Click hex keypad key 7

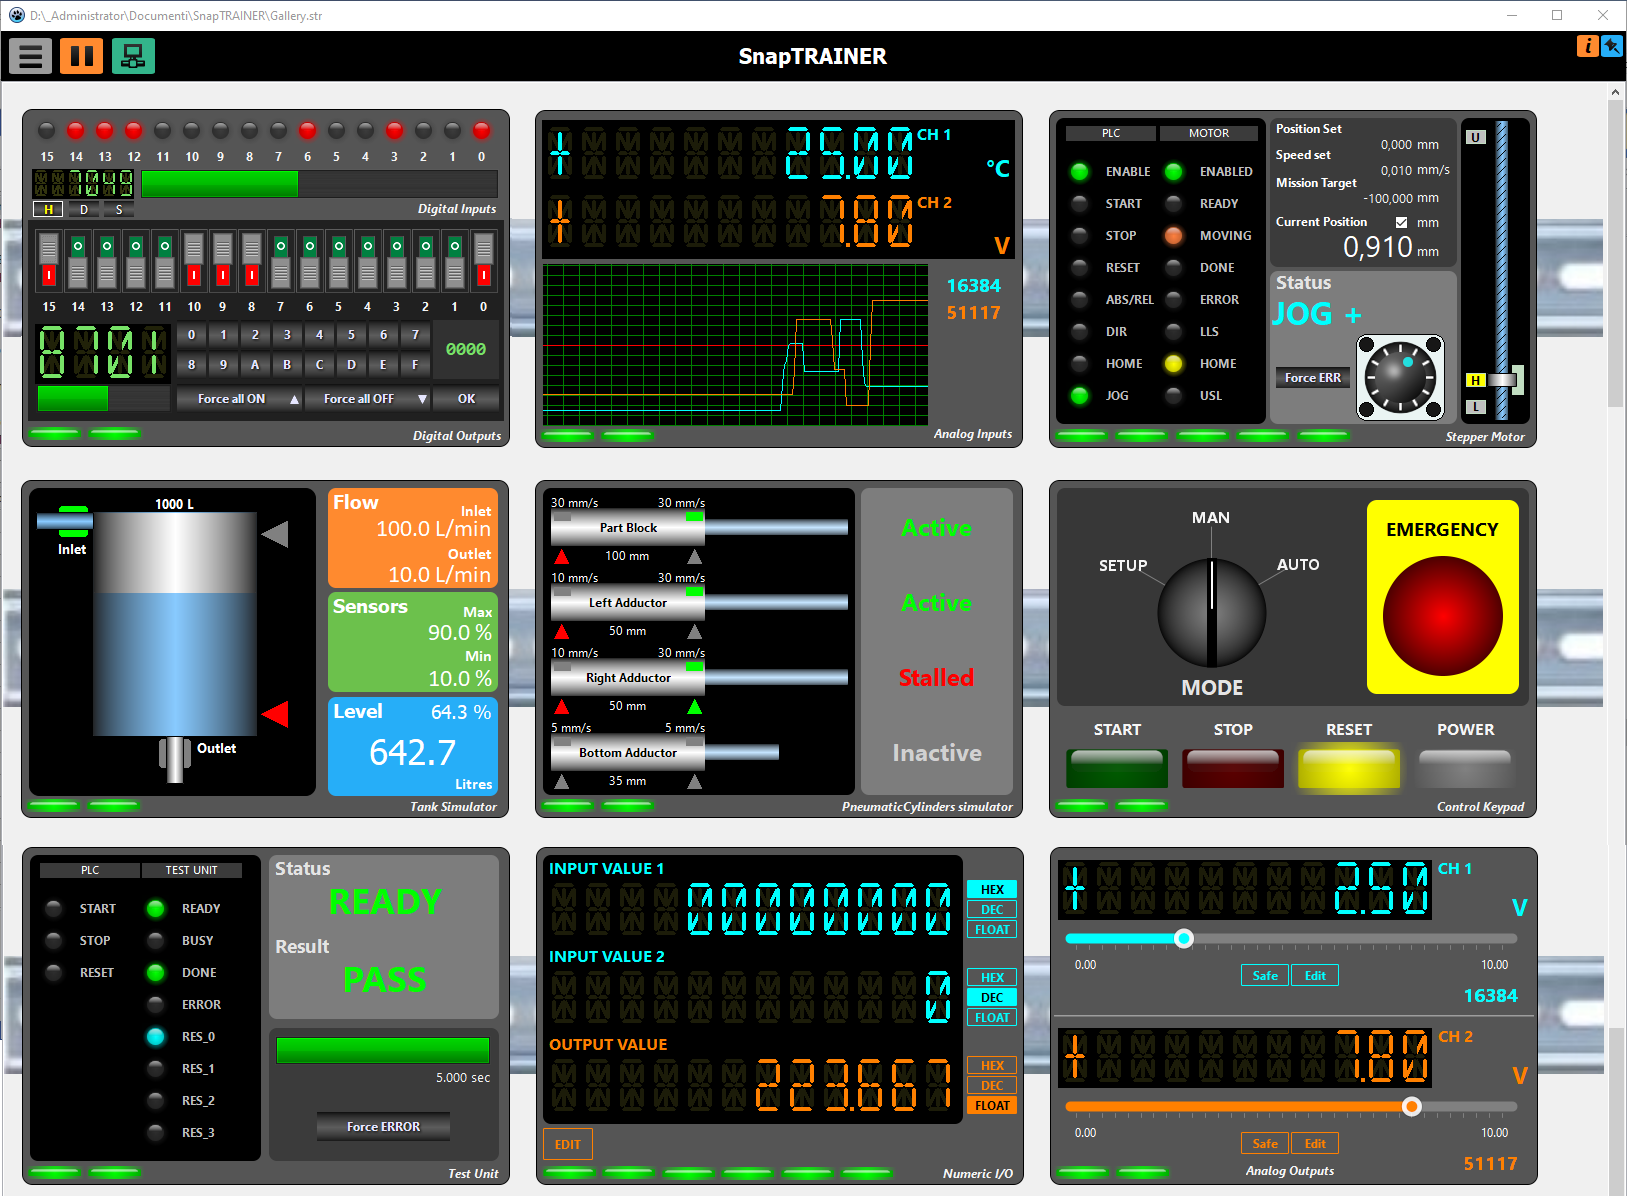coord(415,335)
